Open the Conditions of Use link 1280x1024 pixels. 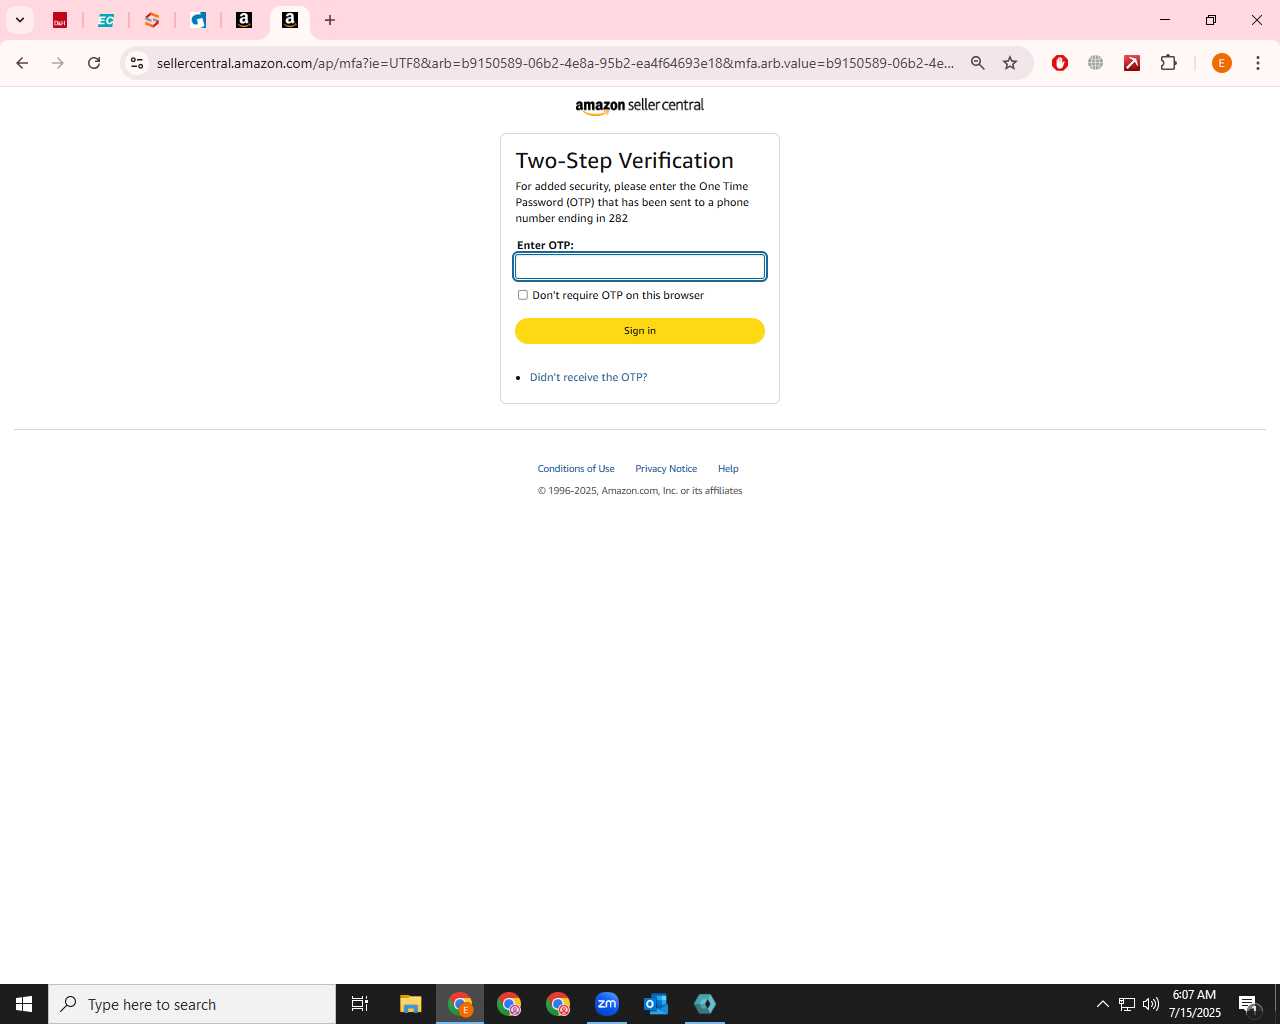(576, 468)
